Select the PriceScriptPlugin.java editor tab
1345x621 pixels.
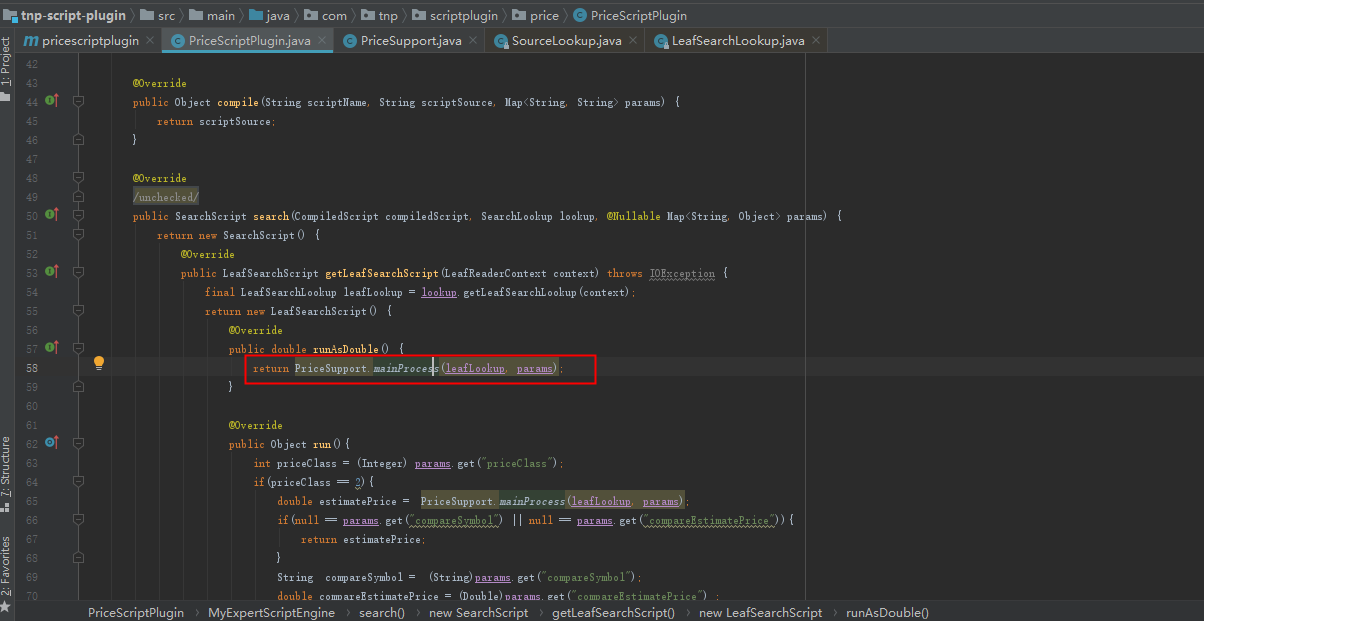point(249,41)
